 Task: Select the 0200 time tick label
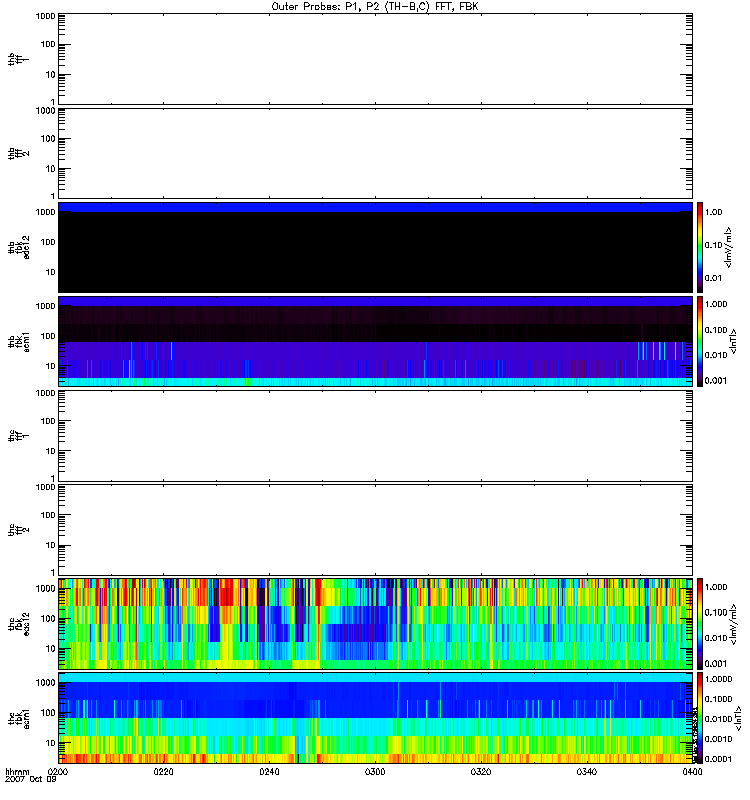(x=58, y=773)
